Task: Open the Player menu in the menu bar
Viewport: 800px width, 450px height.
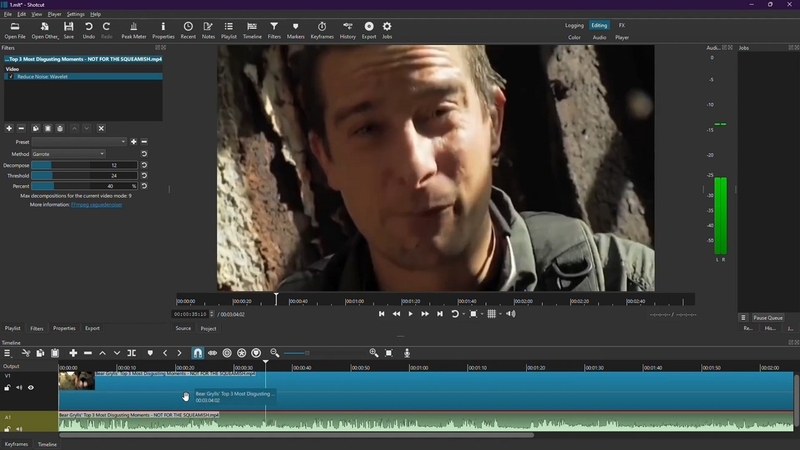Action: coord(54,14)
